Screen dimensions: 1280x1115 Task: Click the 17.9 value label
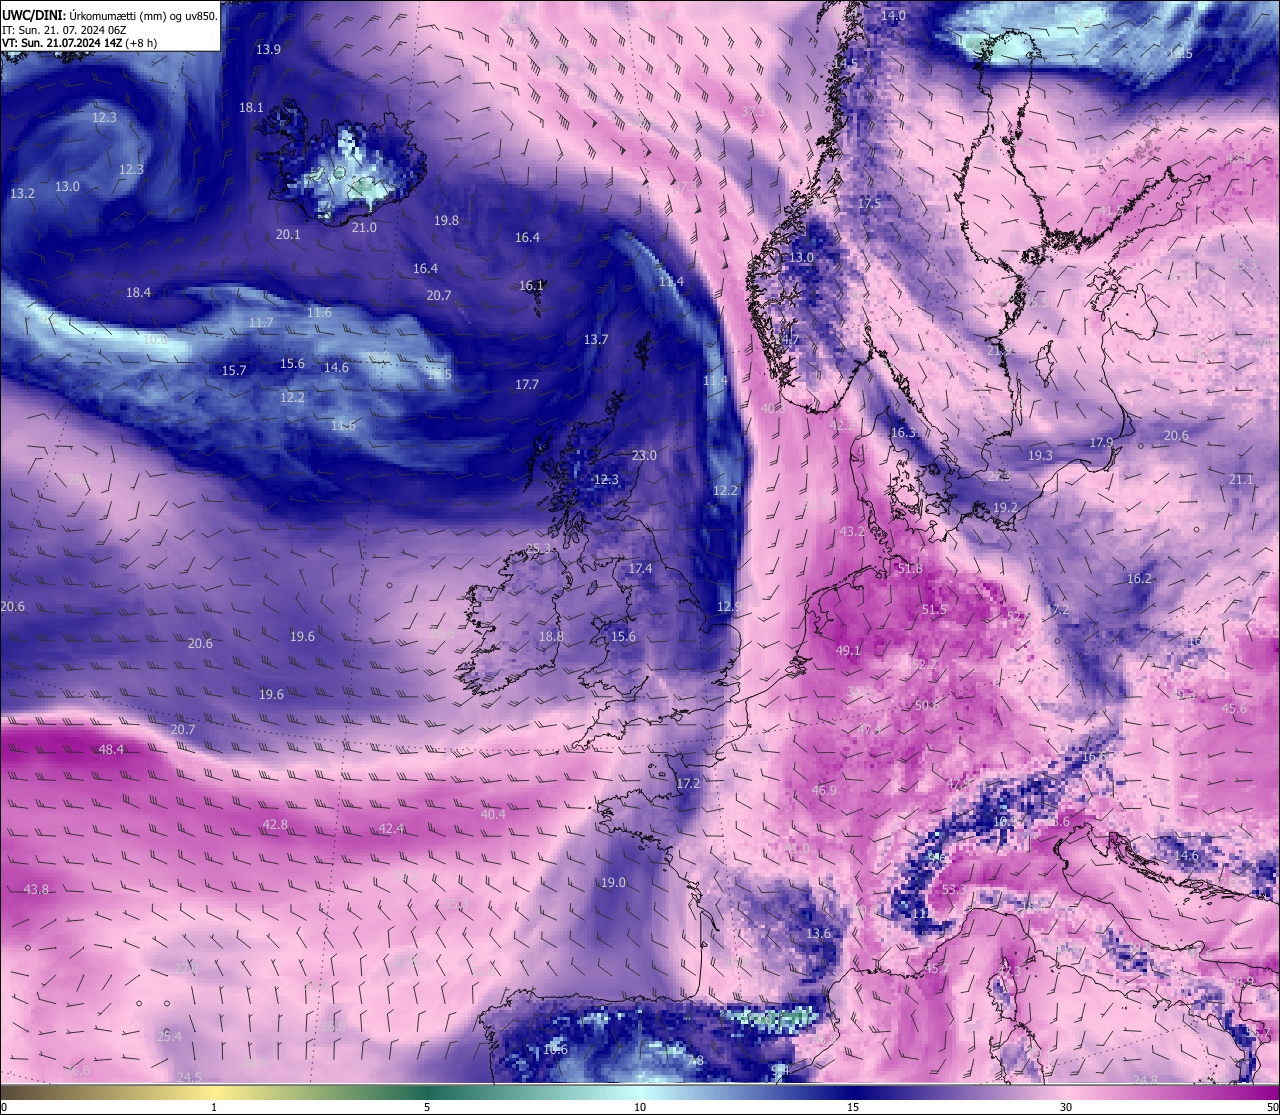coord(1101,443)
